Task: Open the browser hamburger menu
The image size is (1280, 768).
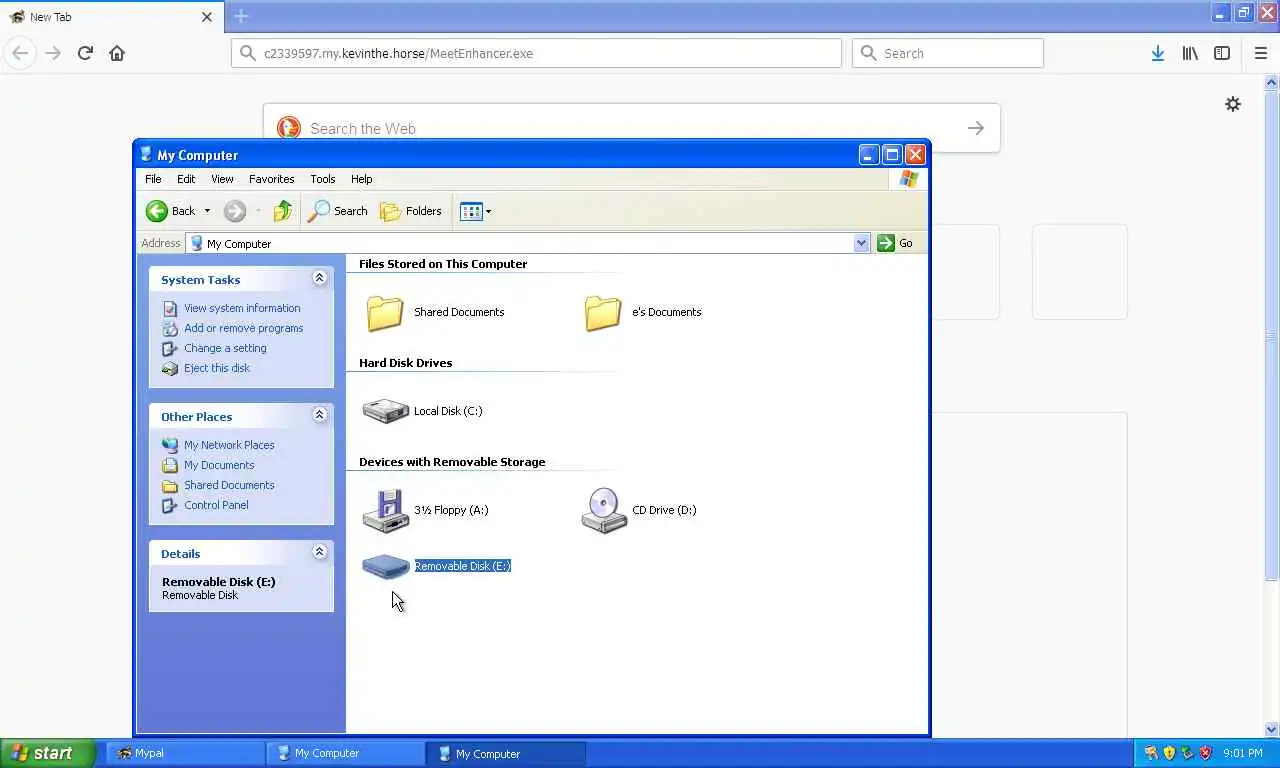Action: [1261, 53]
